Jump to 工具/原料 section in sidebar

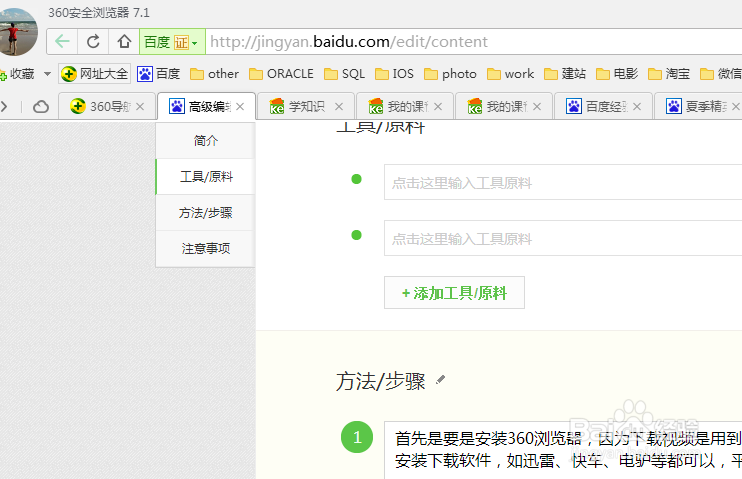coord(205,177)
